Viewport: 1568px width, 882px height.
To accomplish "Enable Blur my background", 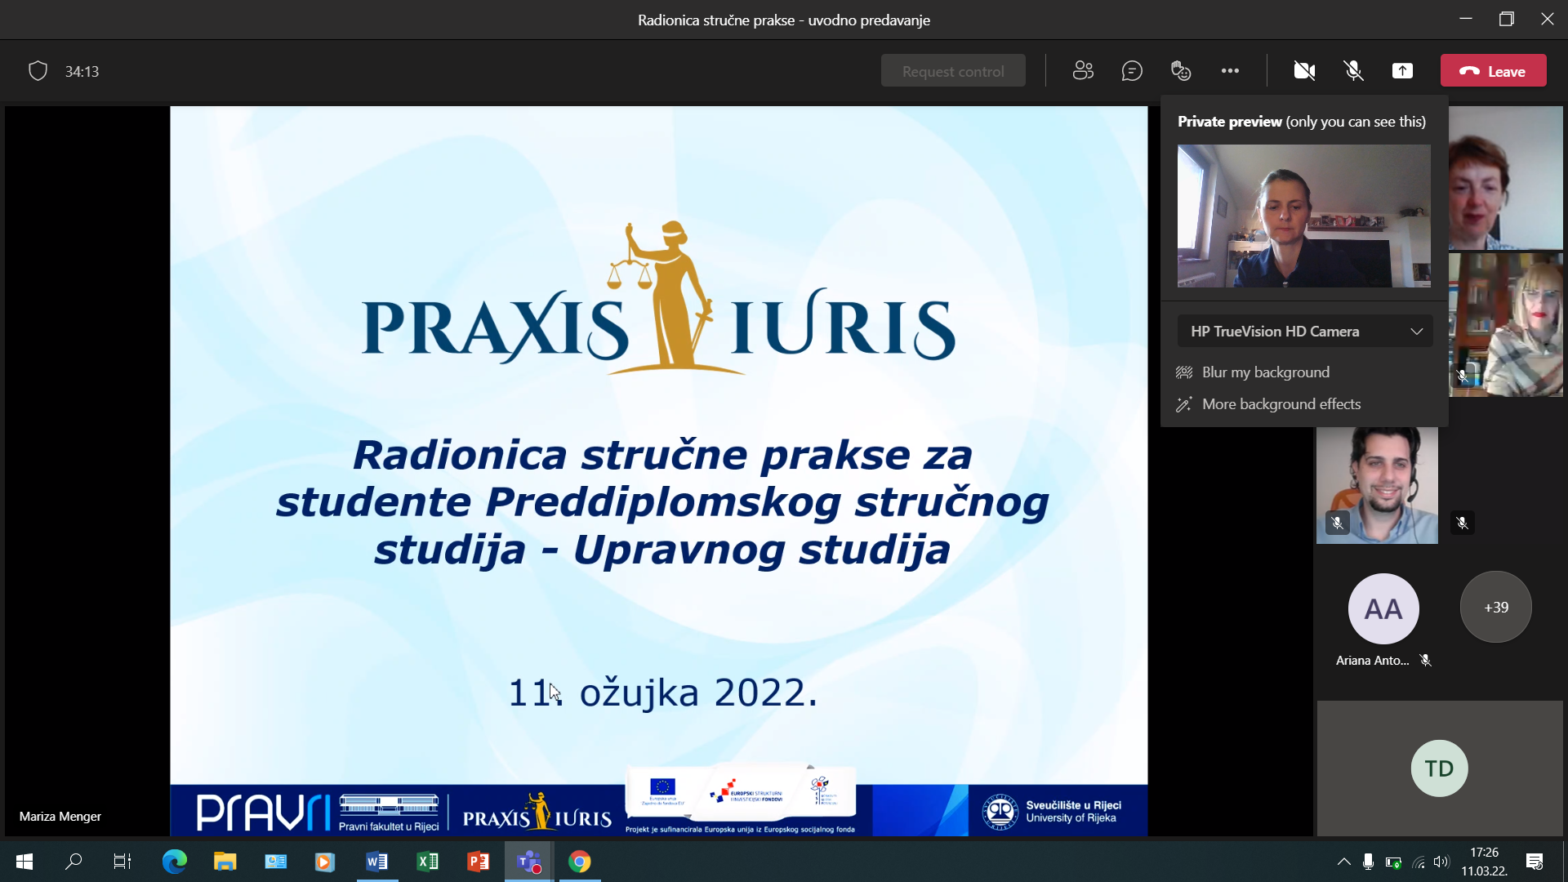I will tap(1265, 372).
